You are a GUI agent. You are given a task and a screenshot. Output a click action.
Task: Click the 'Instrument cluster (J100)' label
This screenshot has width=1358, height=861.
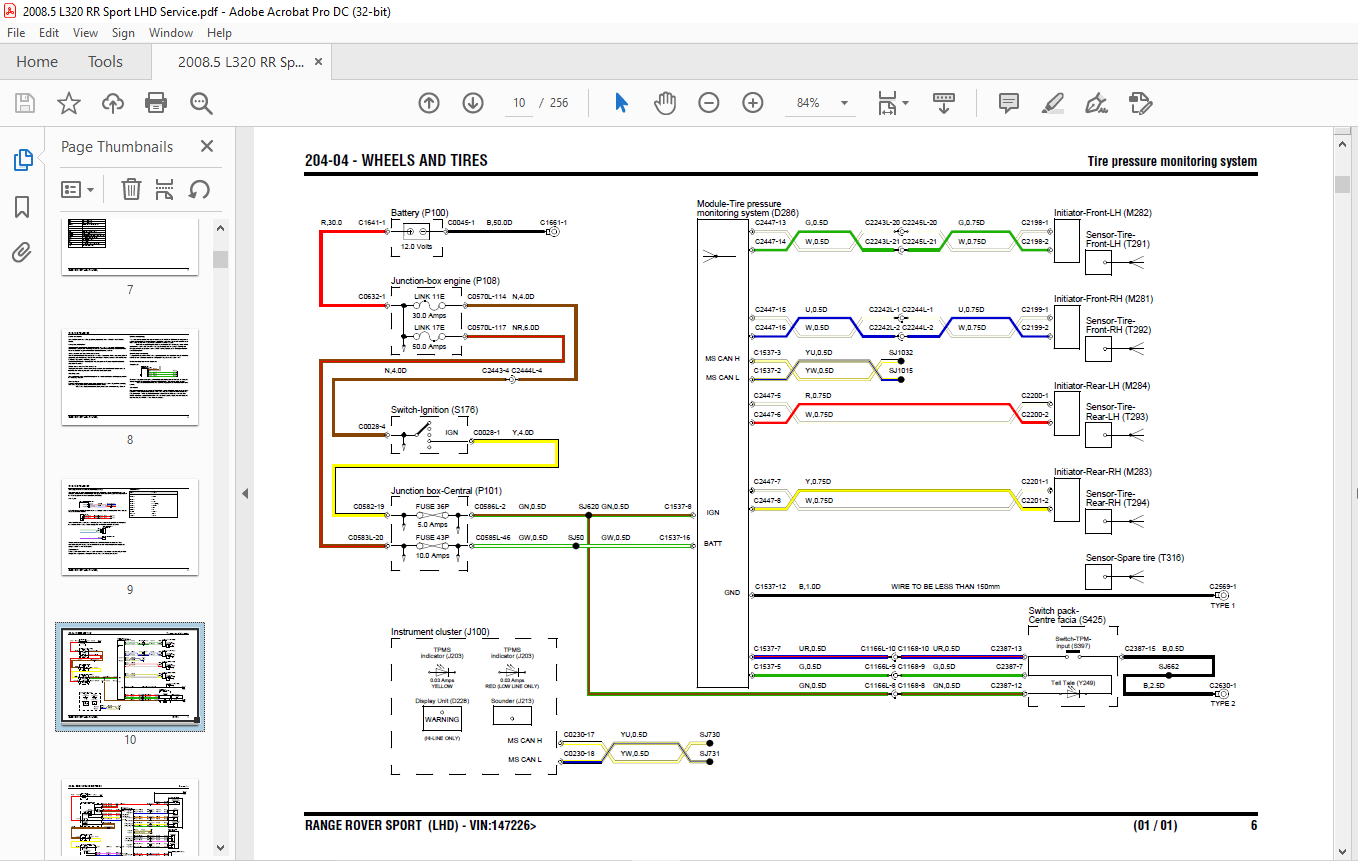tap(440, 632)
